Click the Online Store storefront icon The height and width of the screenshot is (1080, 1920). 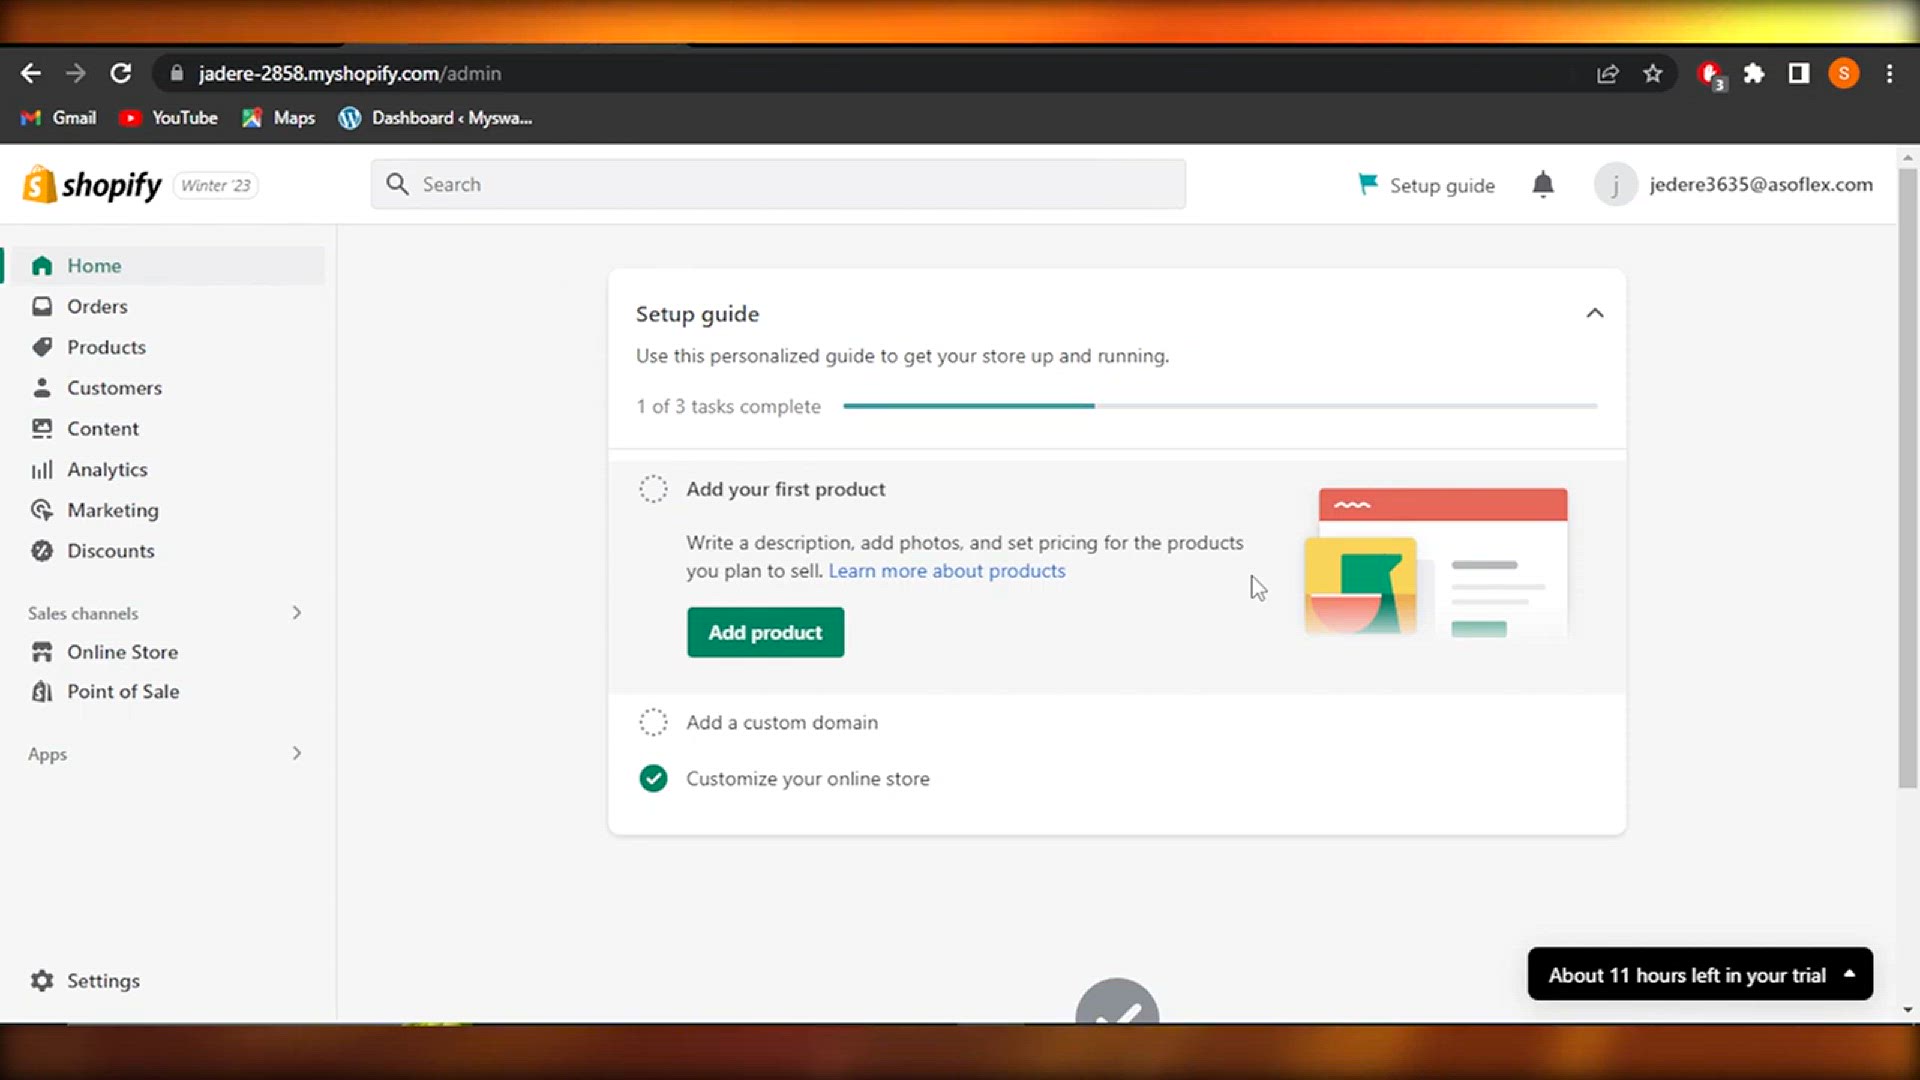(41, 652)
